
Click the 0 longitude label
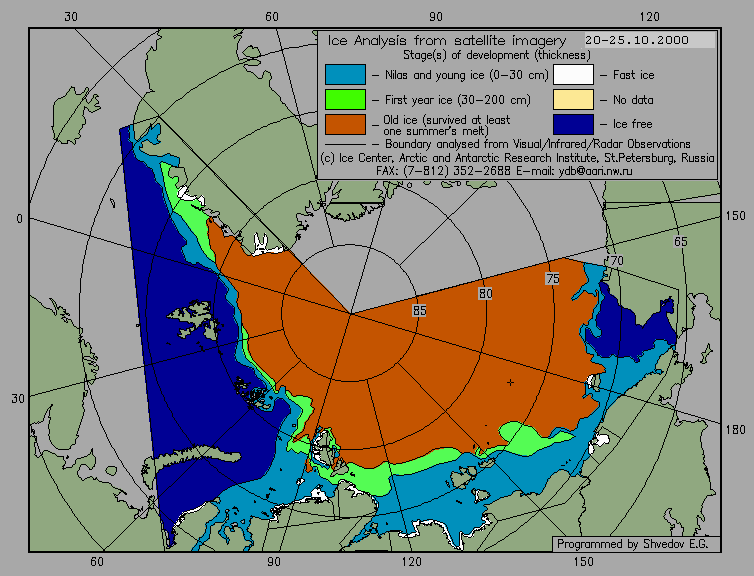click(x=19, y=219)
